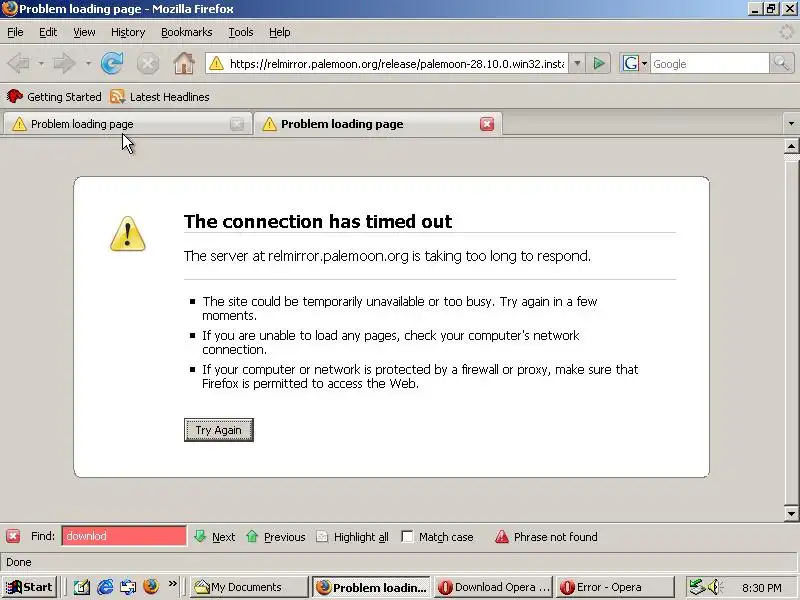Find Previous match
800x600 pixels.
pyautogui.click(x=276, y=537)
